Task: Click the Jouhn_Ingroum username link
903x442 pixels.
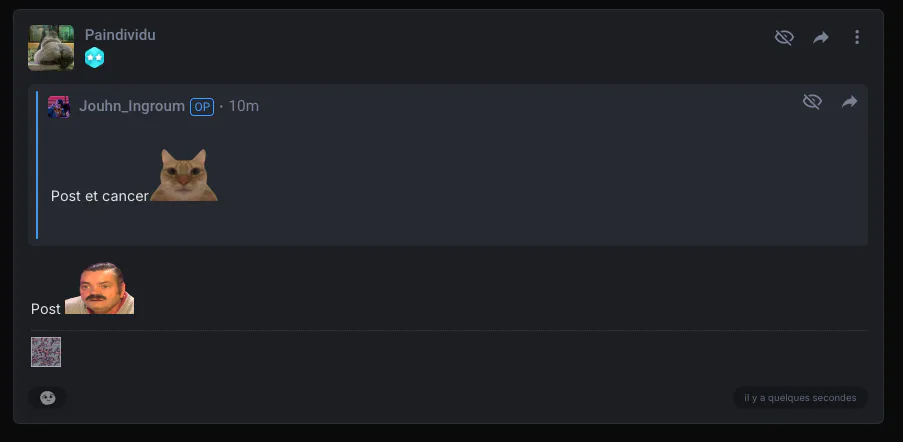Action: point(132,106)
